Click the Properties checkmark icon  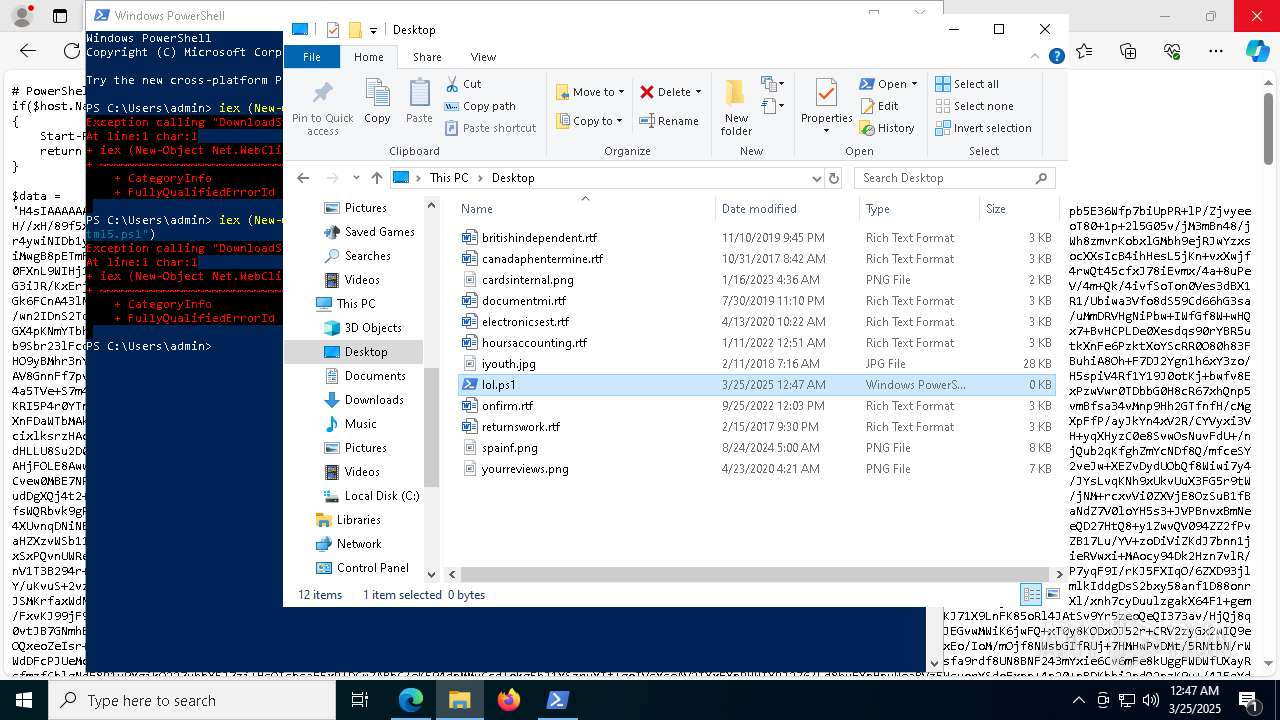[x=826, y=93]
